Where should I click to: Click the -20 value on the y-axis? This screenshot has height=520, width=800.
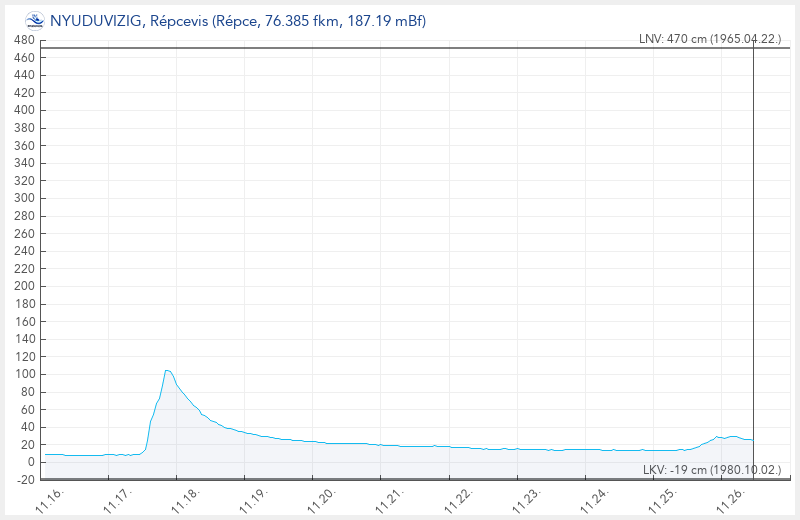(x=24, y=480)
